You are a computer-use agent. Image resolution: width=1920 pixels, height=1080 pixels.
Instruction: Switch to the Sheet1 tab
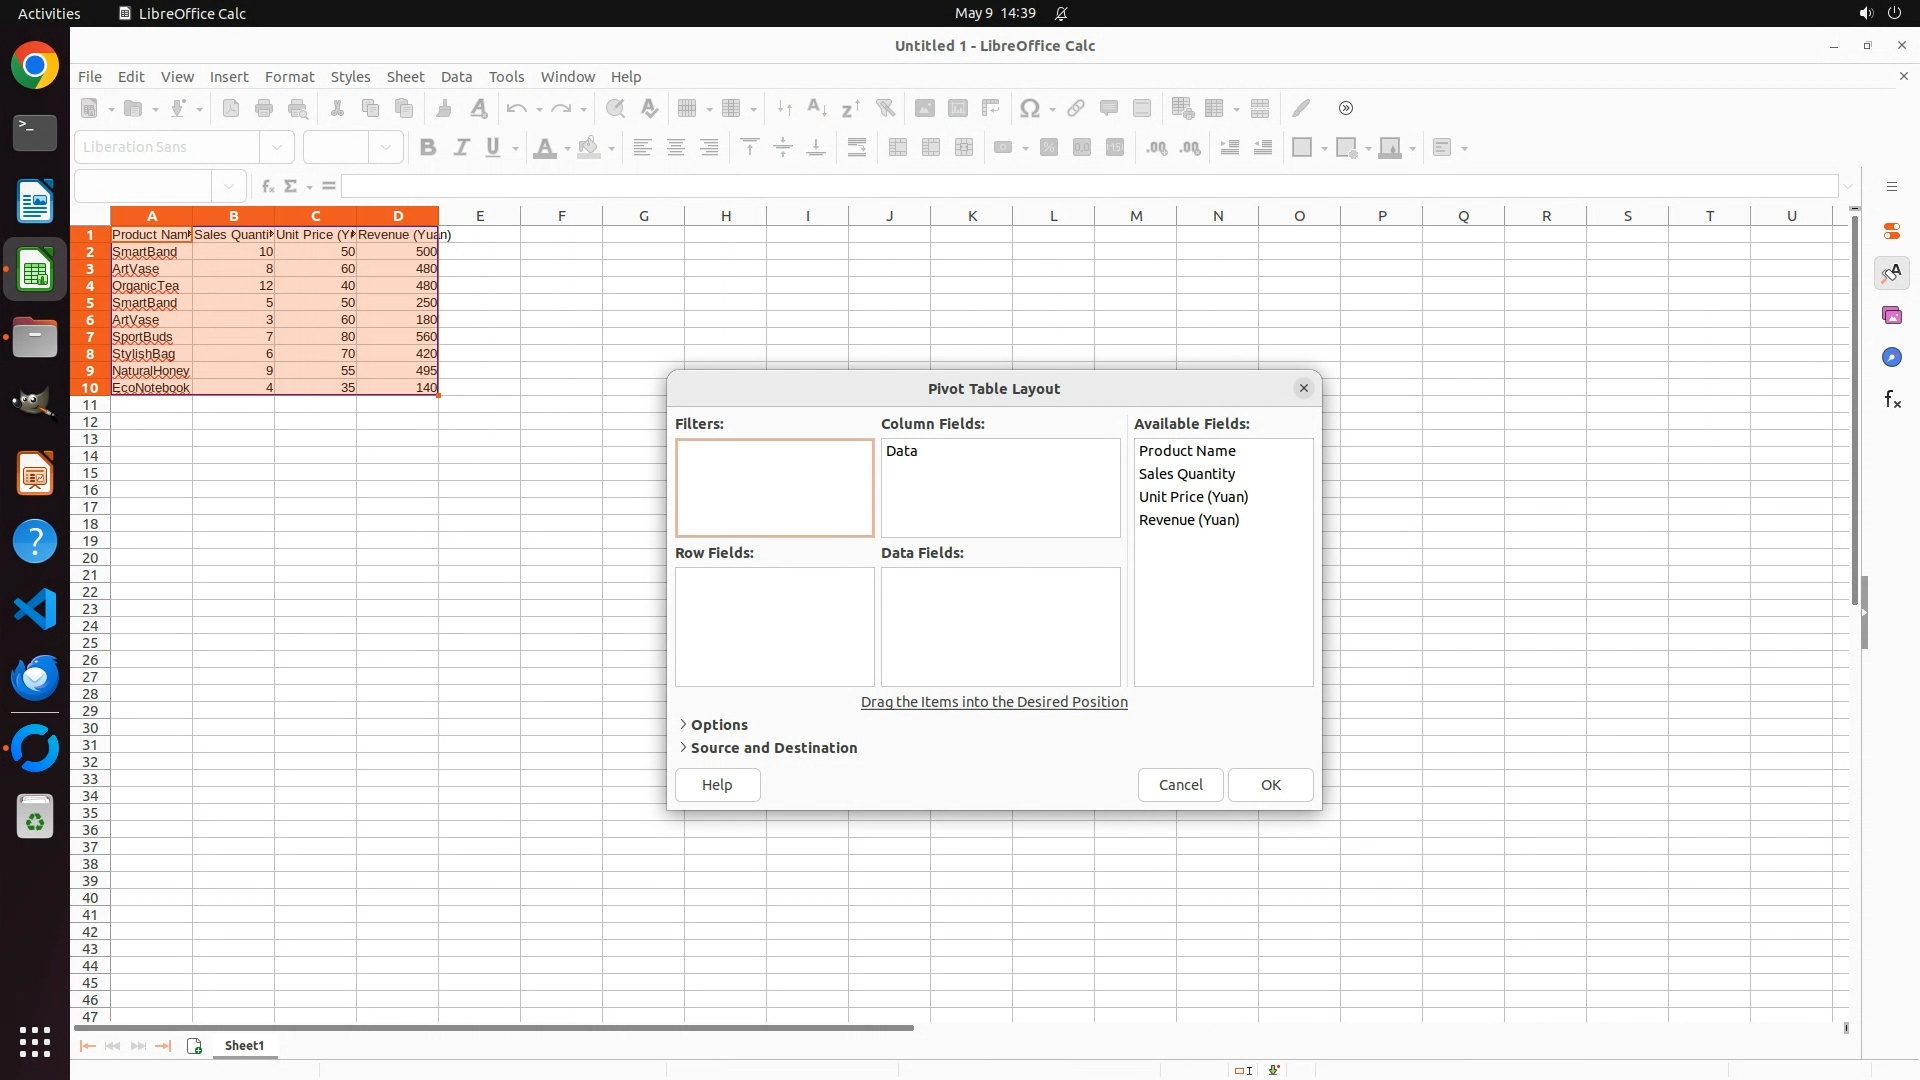click(245, 1046)
